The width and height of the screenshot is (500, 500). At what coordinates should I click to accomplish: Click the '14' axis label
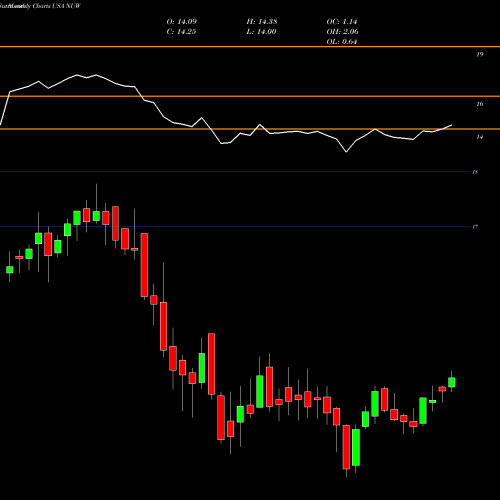pyautogui.click(x=480, y=137)
